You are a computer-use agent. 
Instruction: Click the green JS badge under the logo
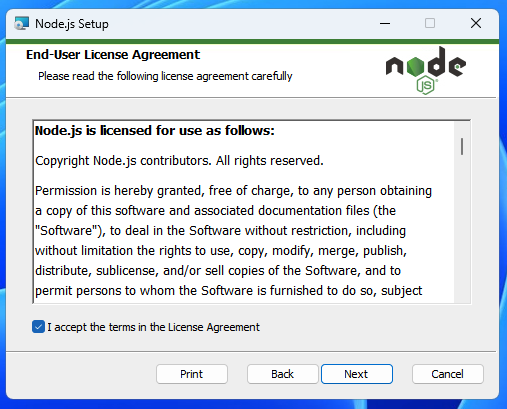point(426,85)
